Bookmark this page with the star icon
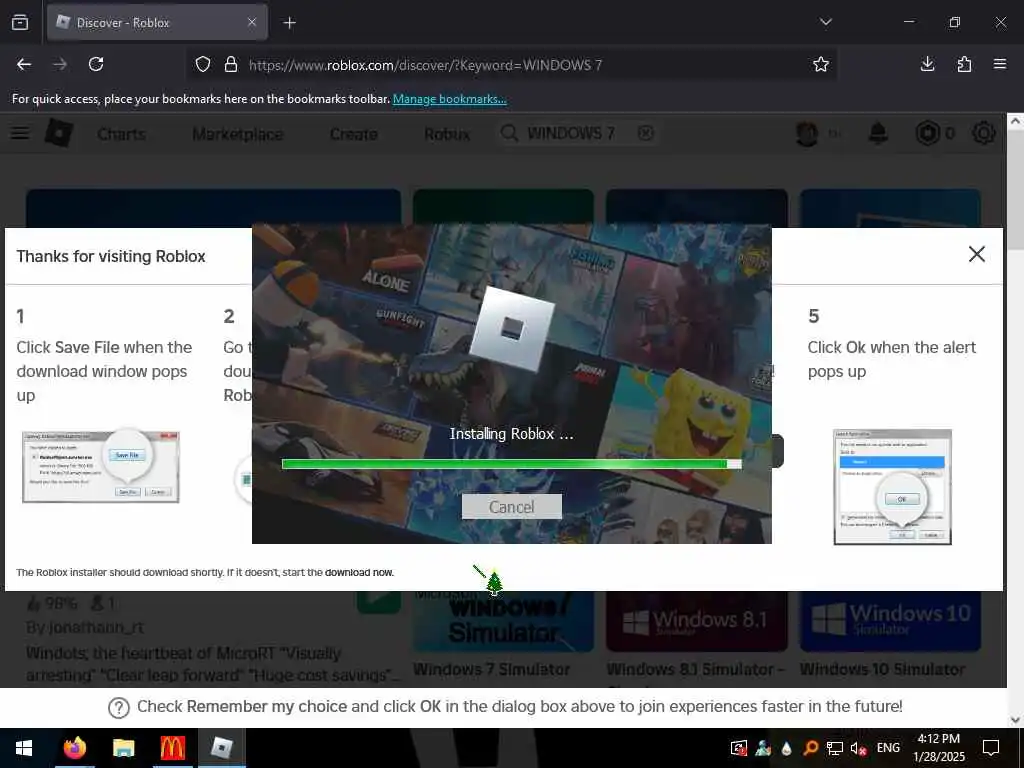The height and width of the screenshot is (768, 1024). pyautogui.click(x=821, y=64)
